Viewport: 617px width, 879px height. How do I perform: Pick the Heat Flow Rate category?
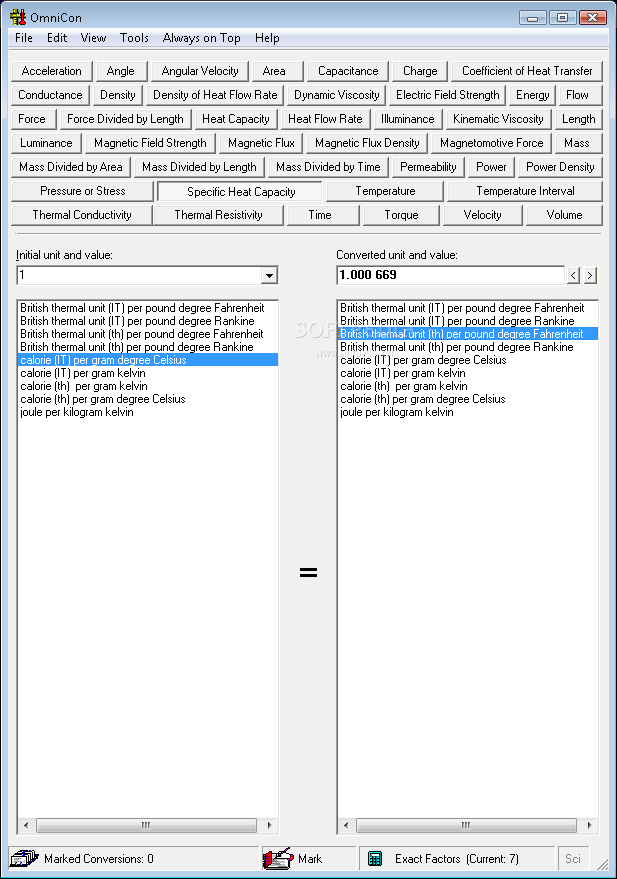point(325,119)
